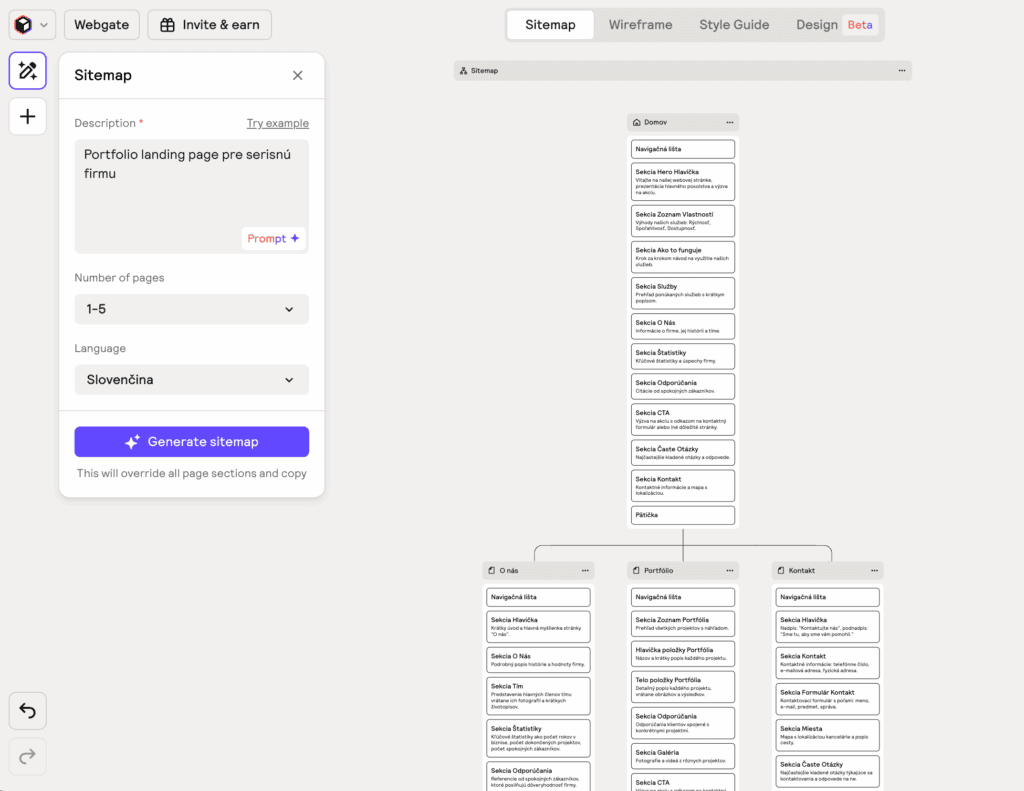
Task: Click the Webgate project button
Action: pyautogui.click(x=101, y=25)
